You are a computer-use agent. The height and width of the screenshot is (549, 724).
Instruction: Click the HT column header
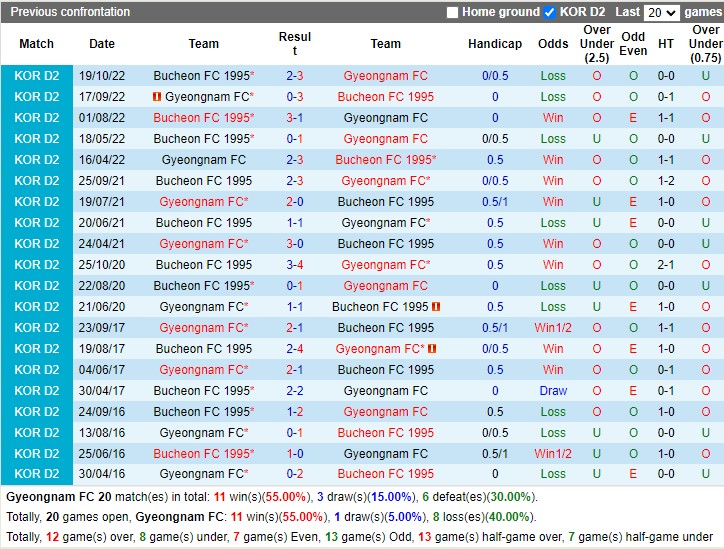666,44
